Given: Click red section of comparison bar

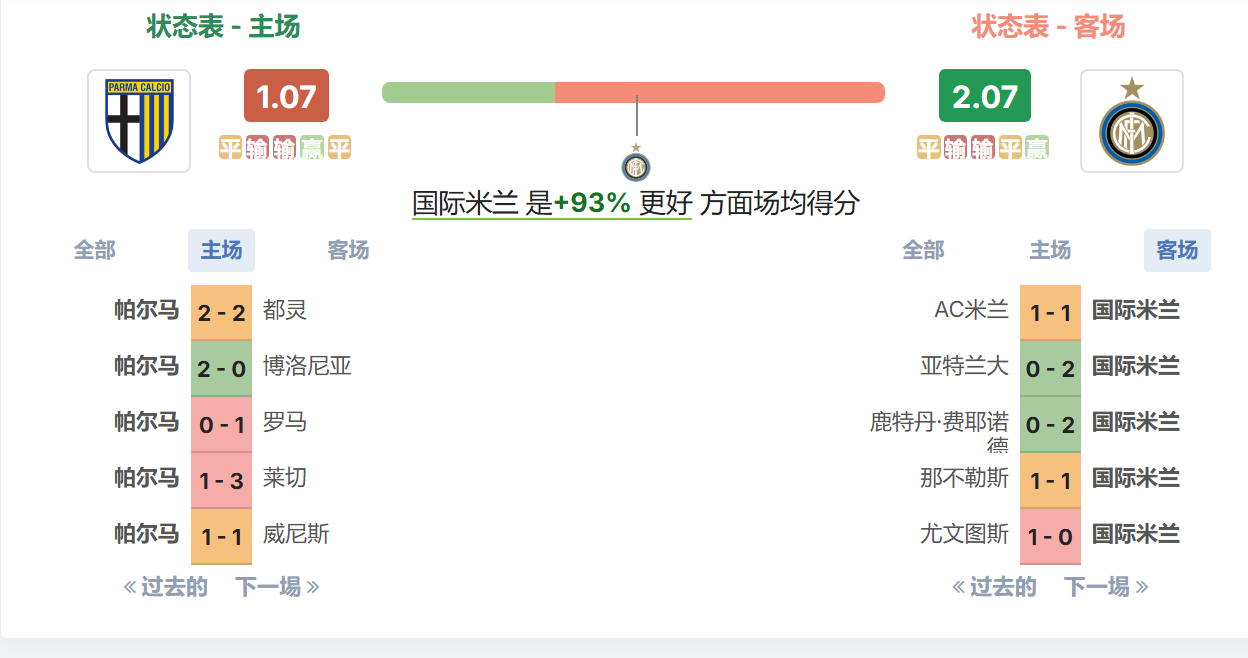Looking at the screenshot, I should pyautogui.click(x=720, y=92).
